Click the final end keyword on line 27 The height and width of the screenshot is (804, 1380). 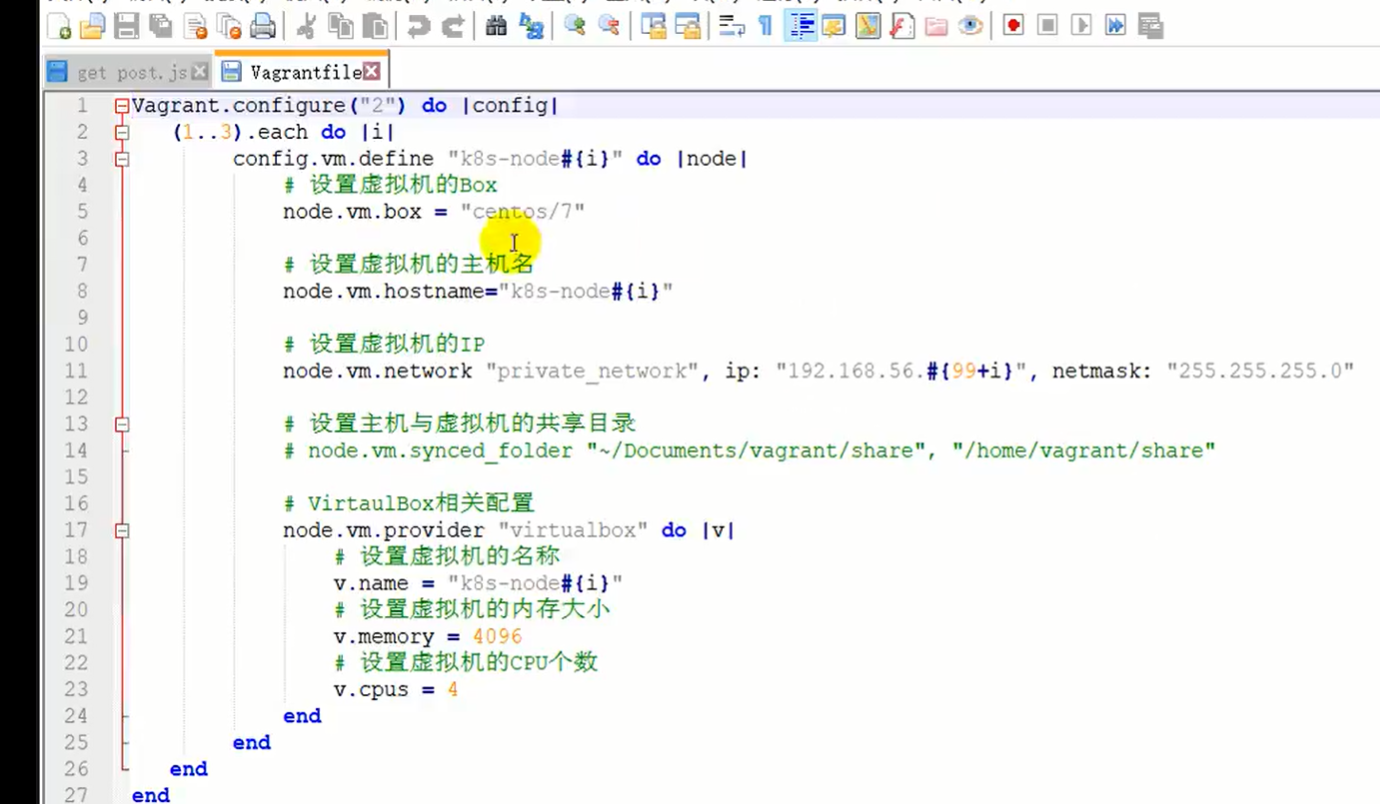click(151, 795)
